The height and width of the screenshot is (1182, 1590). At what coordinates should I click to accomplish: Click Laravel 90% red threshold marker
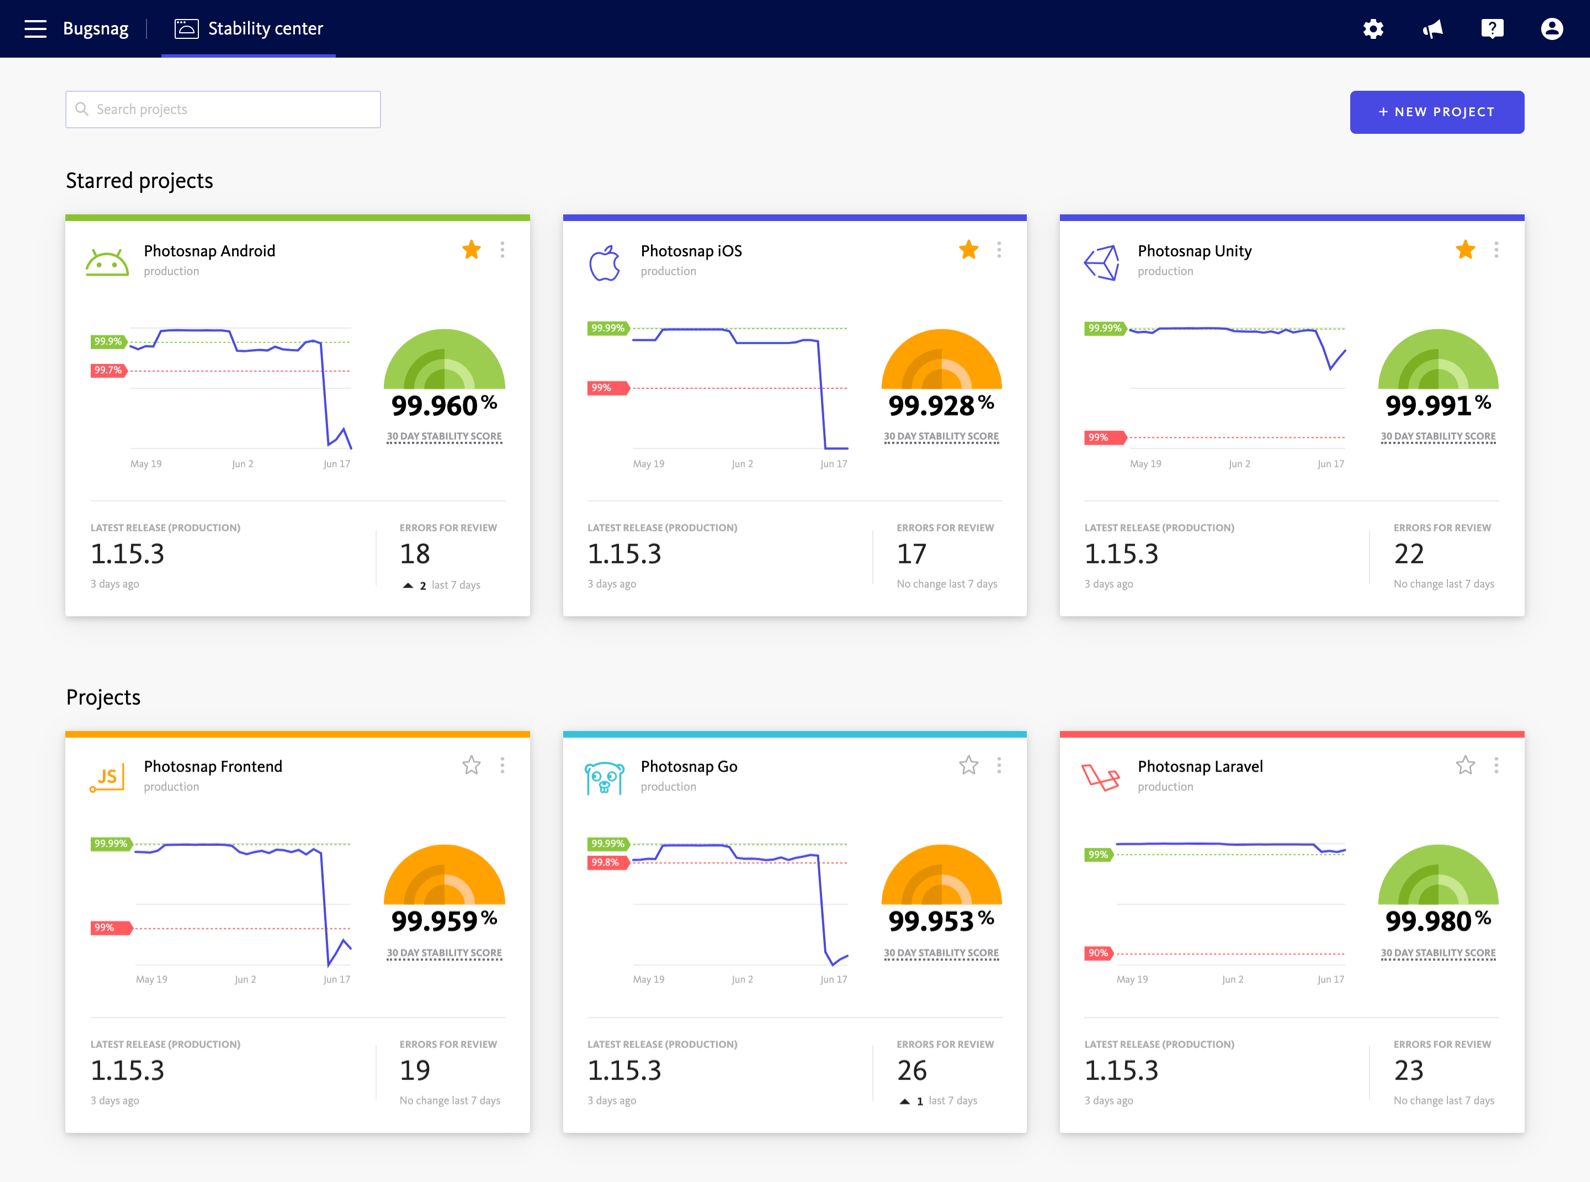click(x=1098, y=953)
